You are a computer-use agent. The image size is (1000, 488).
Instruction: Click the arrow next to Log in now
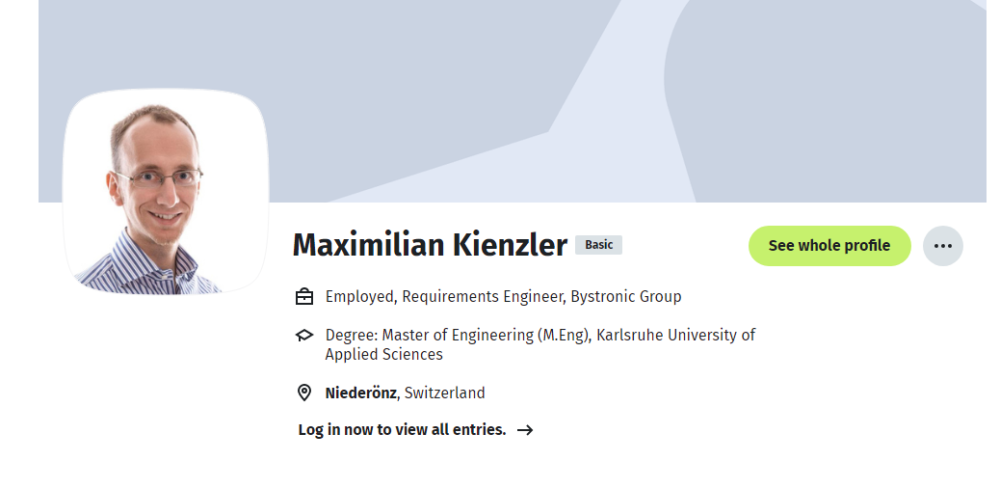tap(525, 430)
